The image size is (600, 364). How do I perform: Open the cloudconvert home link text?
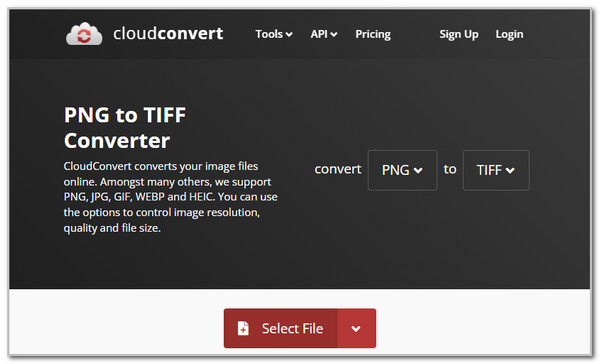168,34
